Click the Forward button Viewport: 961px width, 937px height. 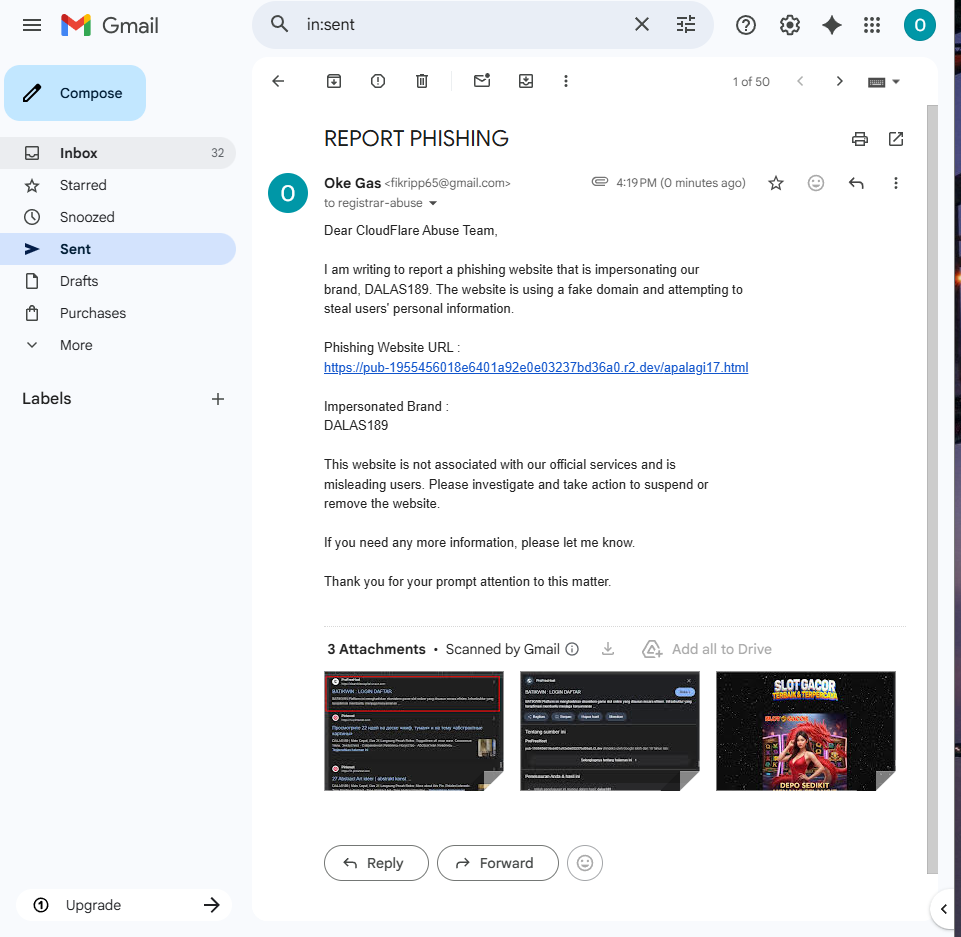[497, 863]
